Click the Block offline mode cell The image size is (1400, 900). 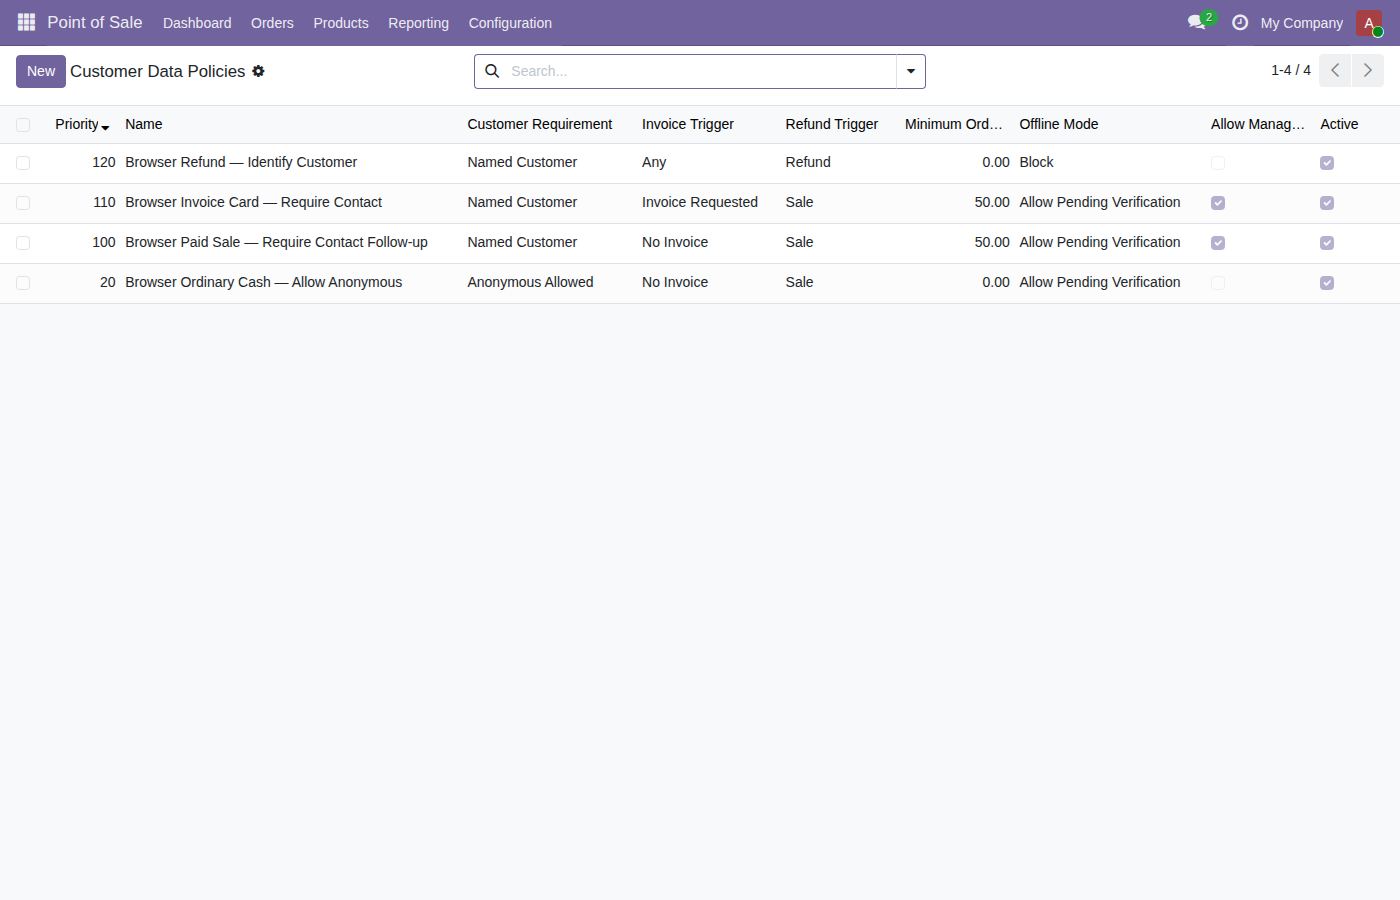(1037, 162)
